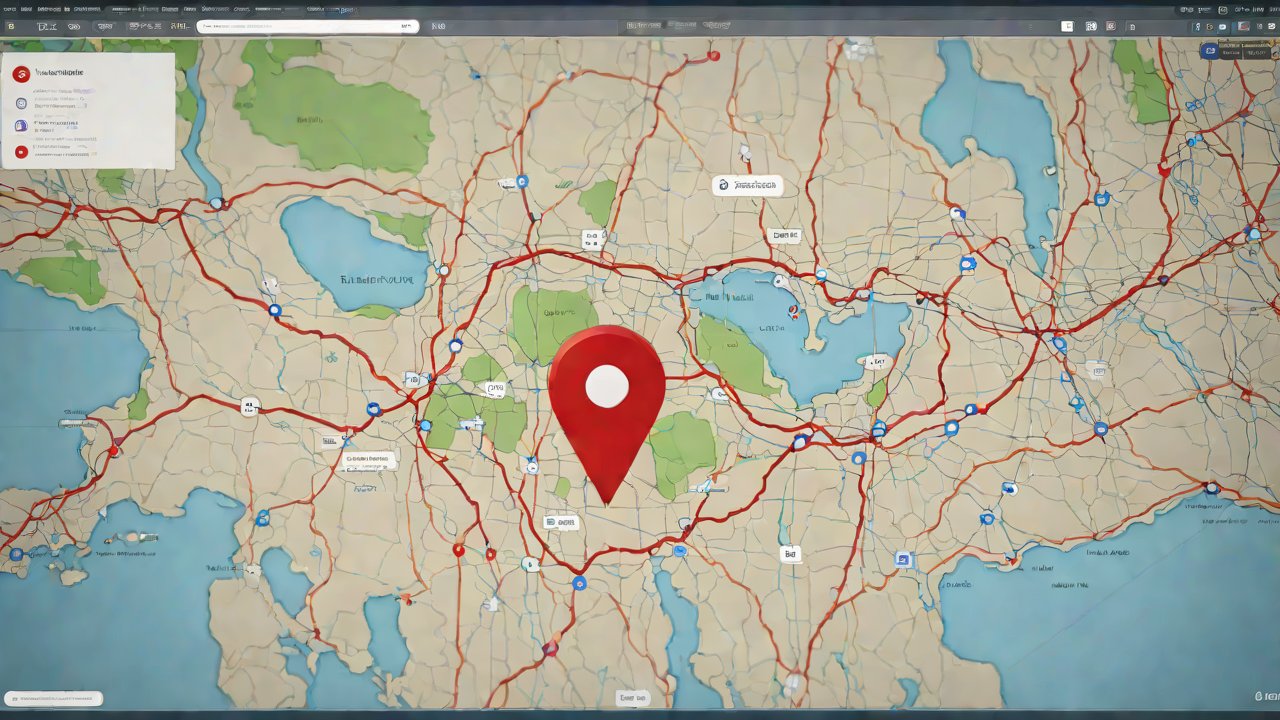Click the first menu item in the top menu bar
The width and height of the screenshot is (1280, 720).
[x=10, y=8]
